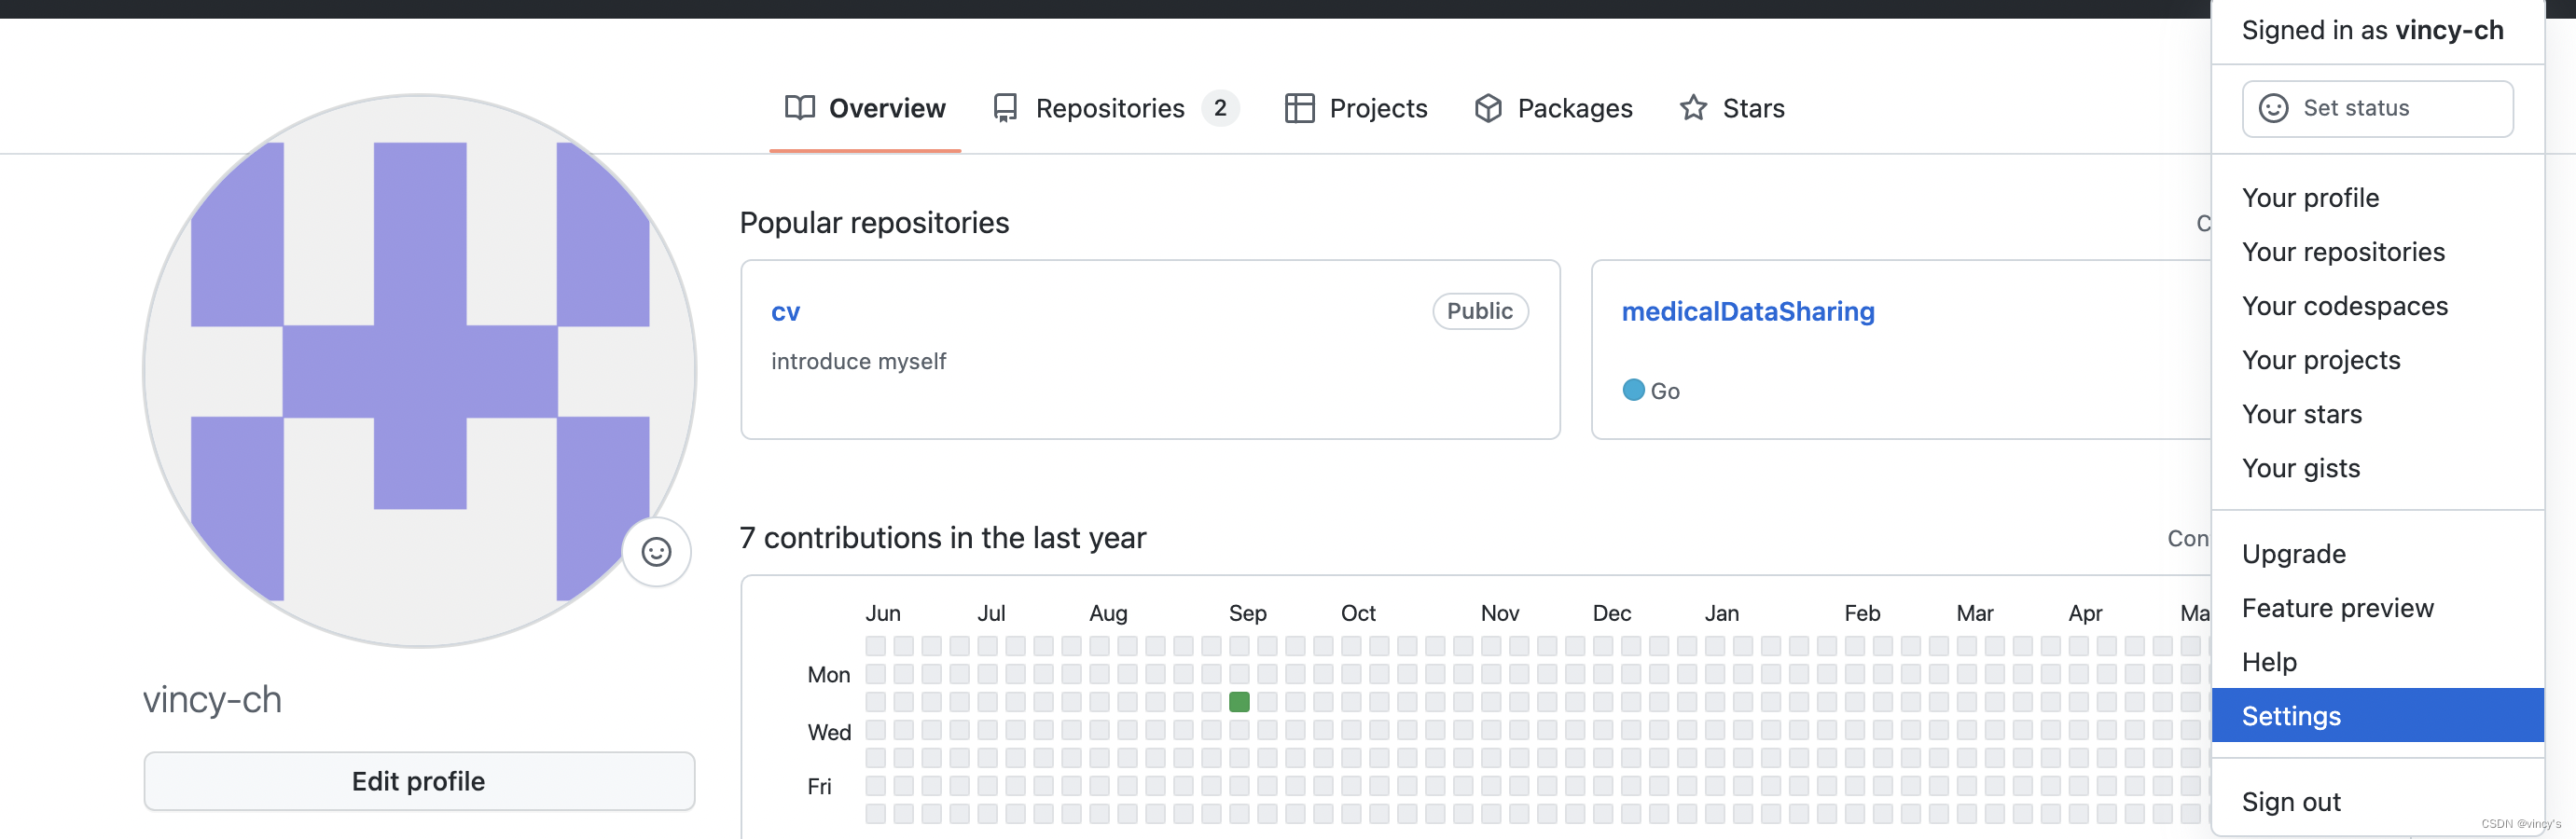Screen dimensions: 2576x839
Task: Select Your codespaces in the menu
Action: [2377, 306]
